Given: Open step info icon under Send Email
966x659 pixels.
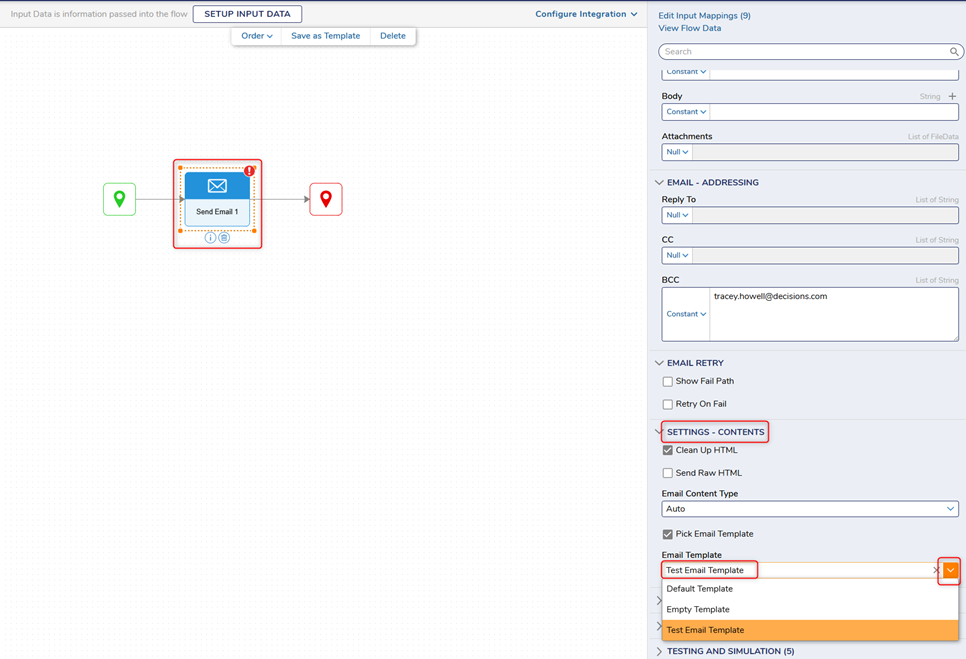Looking at the screenshot, I should pyautogui.click(x=210, y=238).
